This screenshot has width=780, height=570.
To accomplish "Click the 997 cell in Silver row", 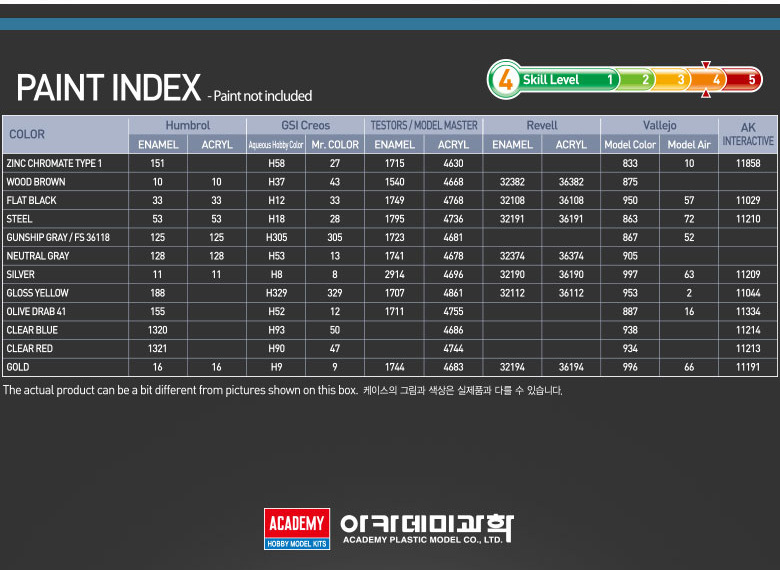I will pos(630,275).
